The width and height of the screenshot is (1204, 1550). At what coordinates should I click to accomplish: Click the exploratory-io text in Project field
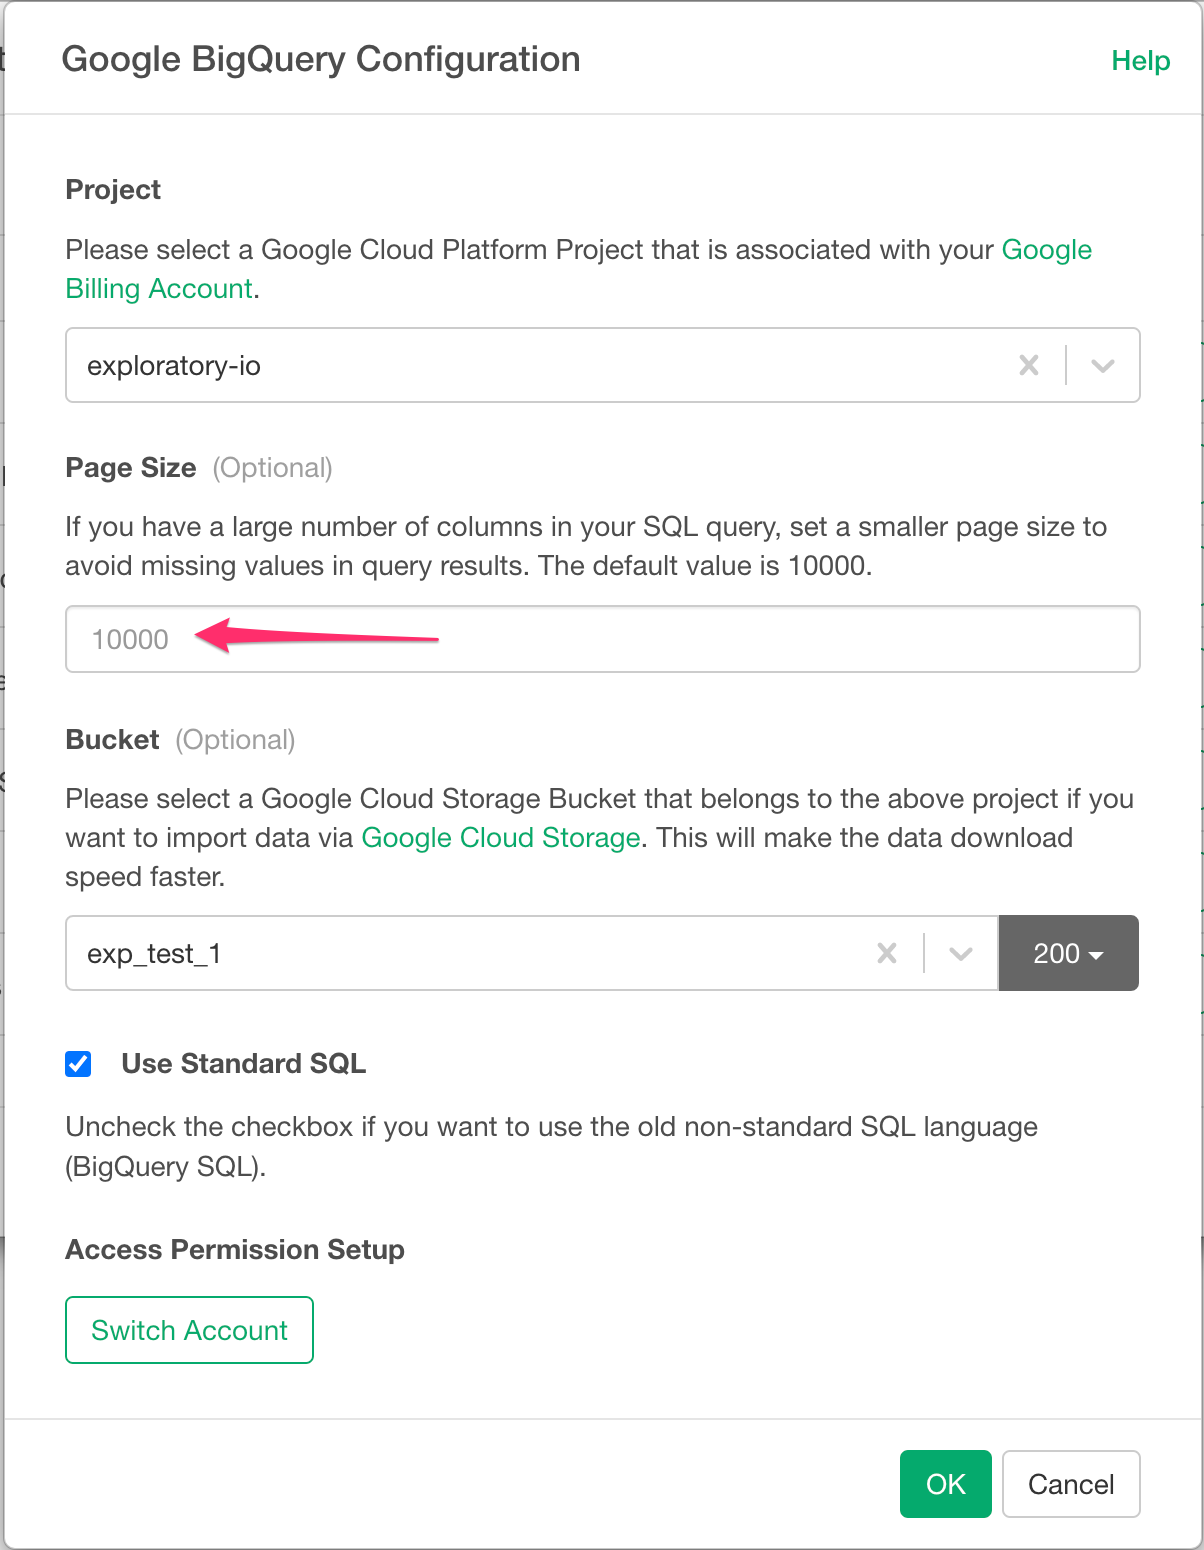(x=174, y=366)
